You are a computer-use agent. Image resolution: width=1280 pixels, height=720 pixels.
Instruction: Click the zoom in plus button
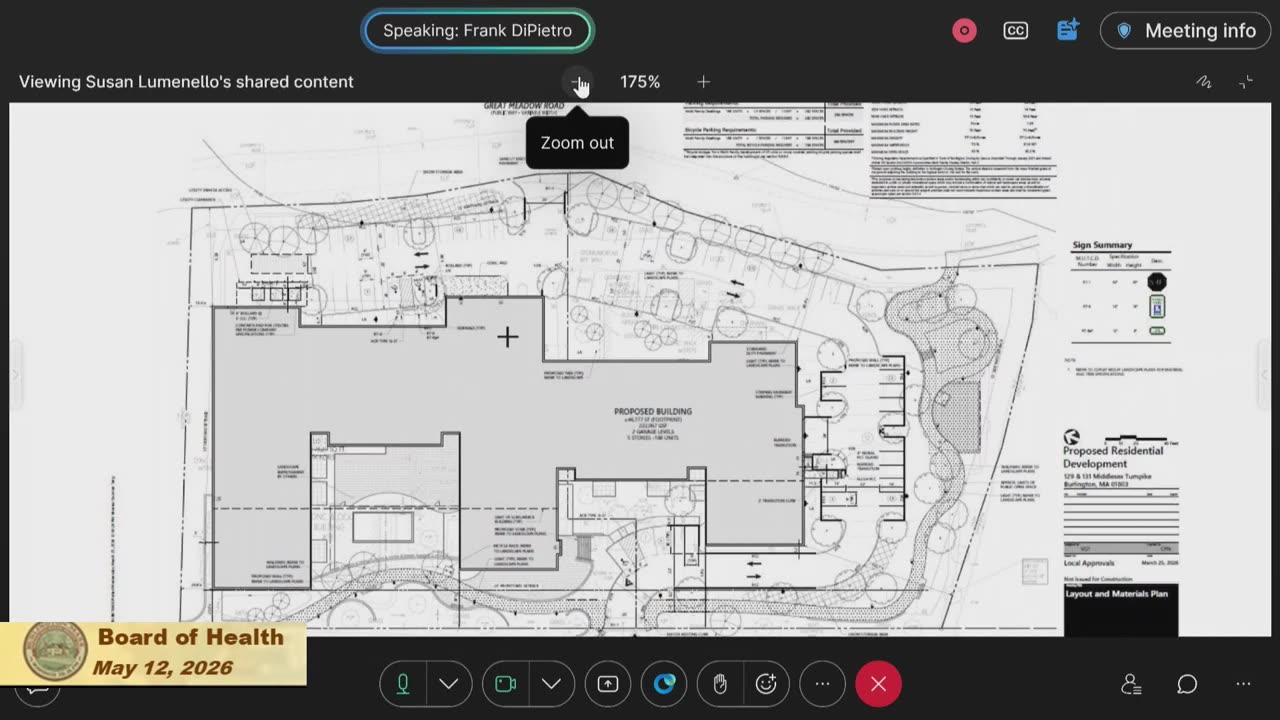(703, 82)
